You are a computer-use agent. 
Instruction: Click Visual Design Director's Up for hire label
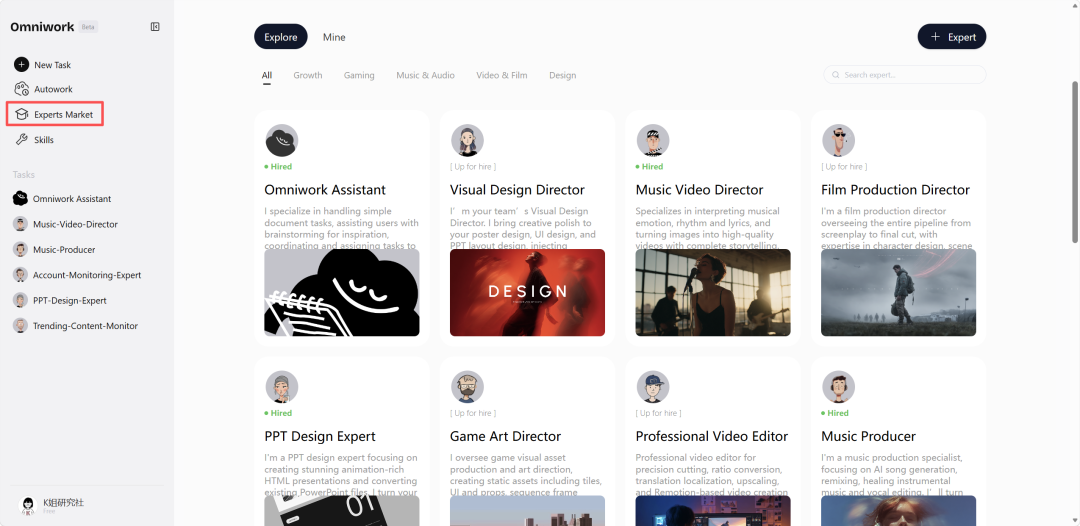point(473,167)
